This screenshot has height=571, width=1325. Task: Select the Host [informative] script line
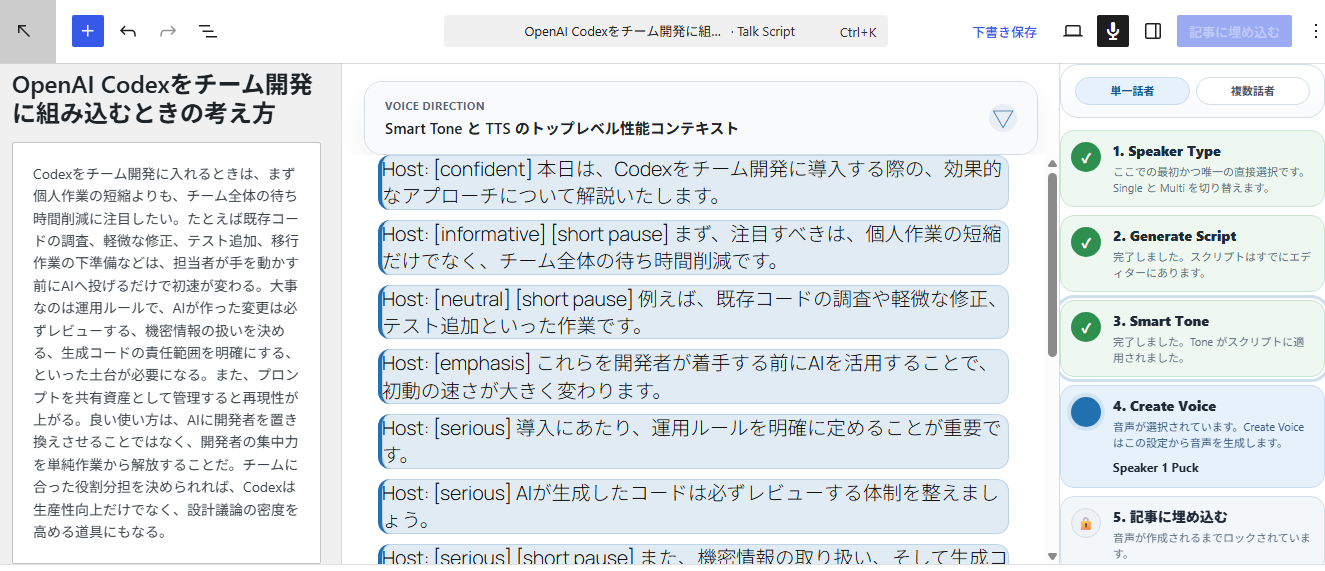click(694, 247)
